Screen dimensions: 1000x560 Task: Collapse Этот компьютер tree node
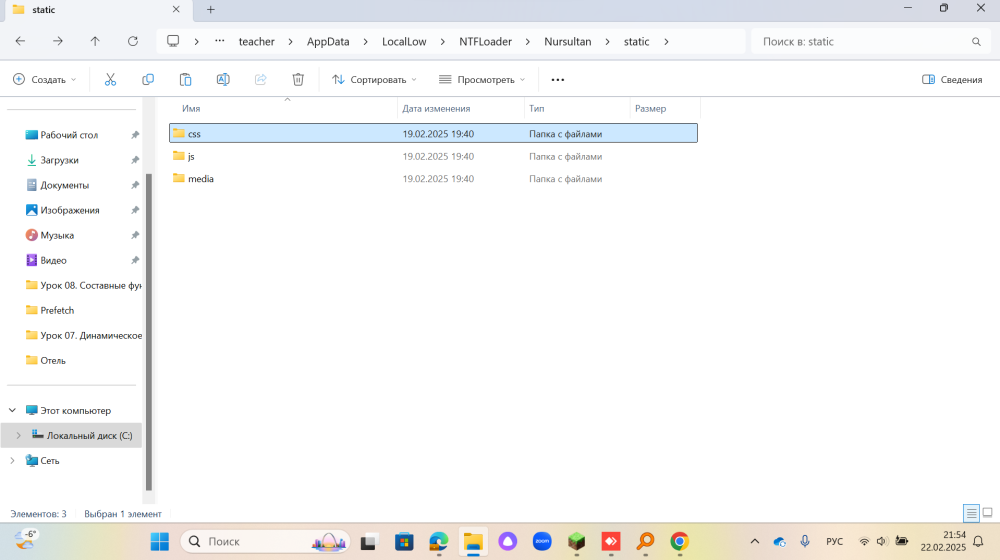(x=12, y=410)
